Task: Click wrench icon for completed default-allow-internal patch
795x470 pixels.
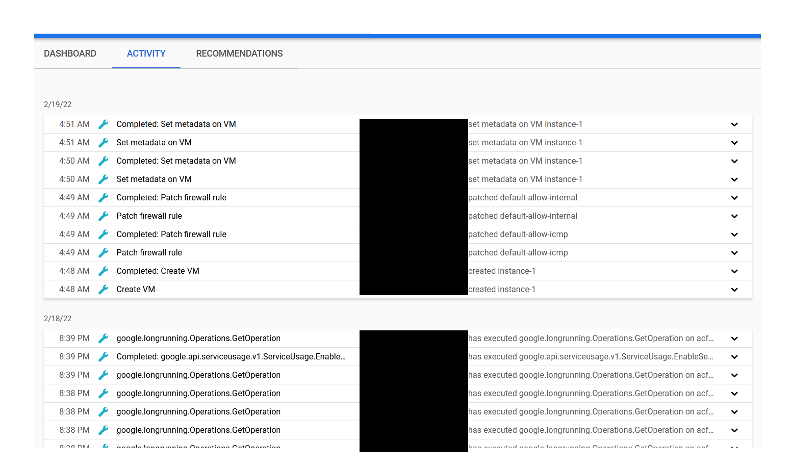Action: pos(103,198)
